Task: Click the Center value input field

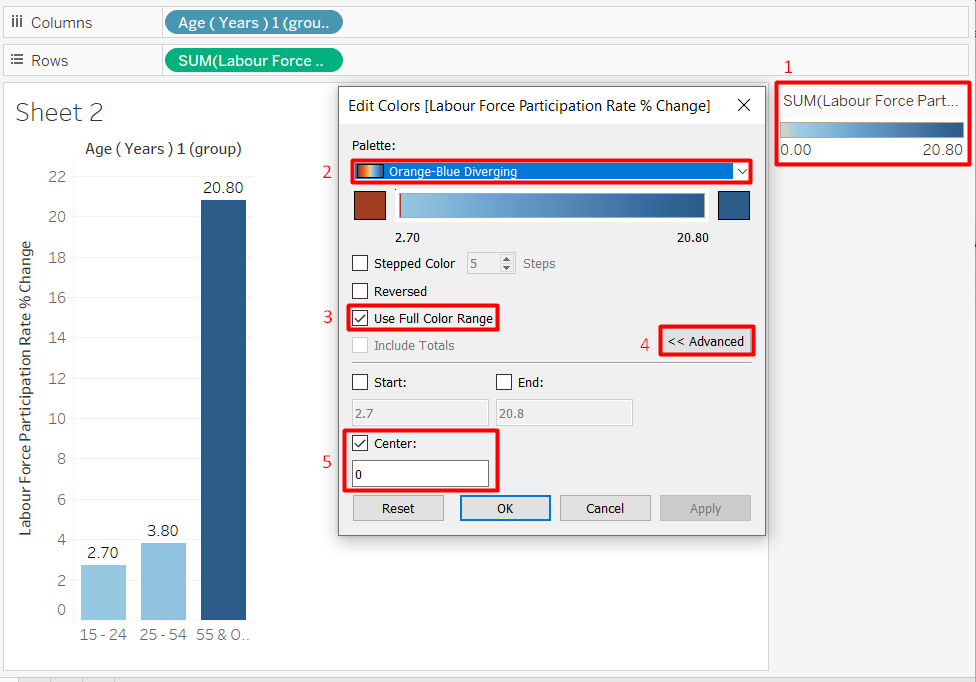Action: click(x=421, y=474)
